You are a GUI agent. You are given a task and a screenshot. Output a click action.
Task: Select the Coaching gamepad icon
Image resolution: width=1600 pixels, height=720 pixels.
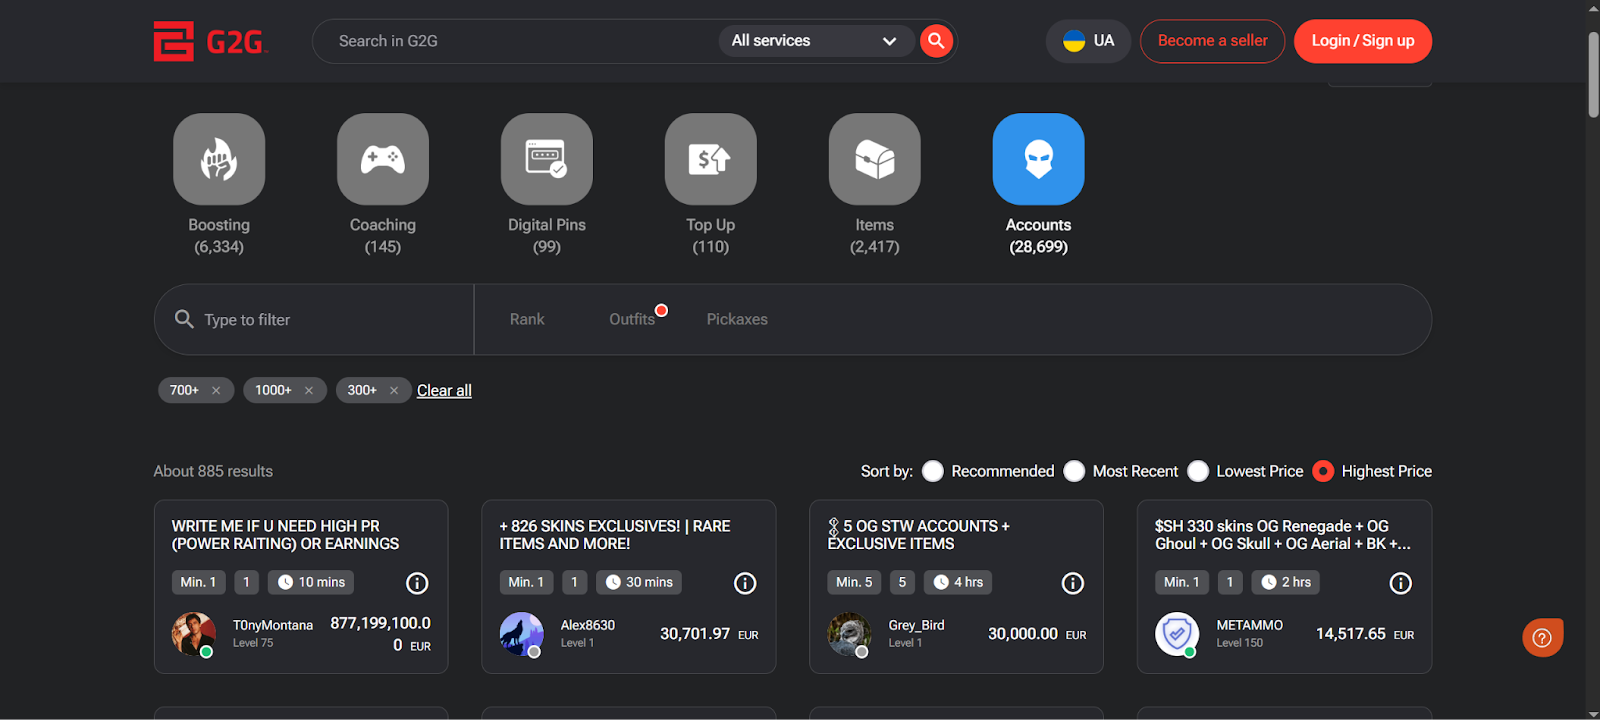click(x=383, y=159)
